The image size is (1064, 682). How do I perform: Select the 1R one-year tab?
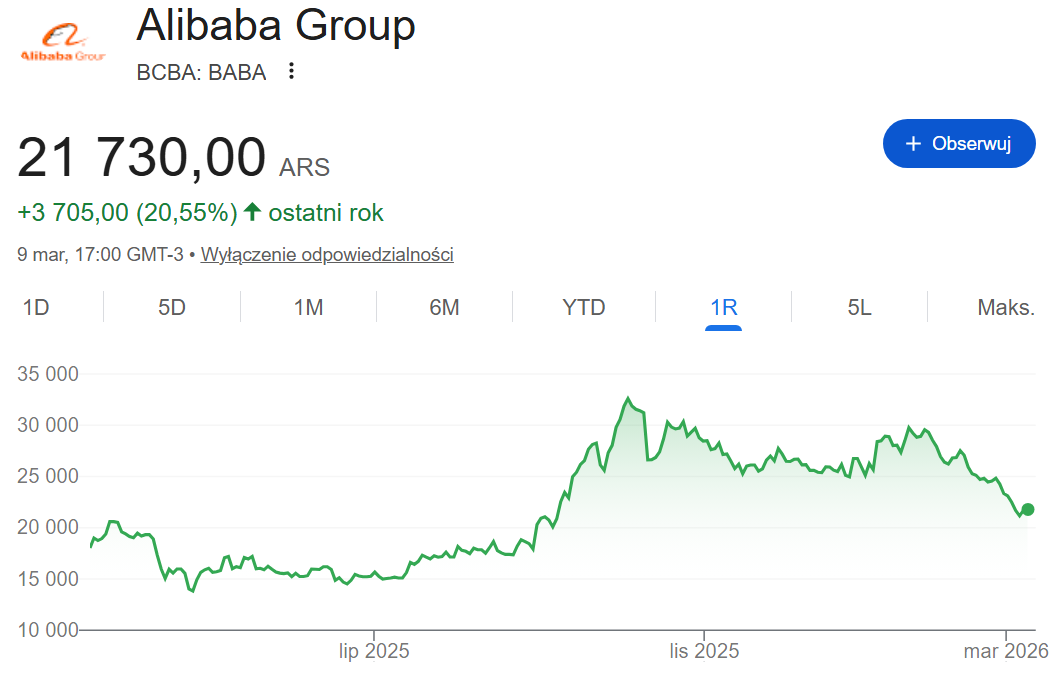pyautogui.click(x=723, y=307)
